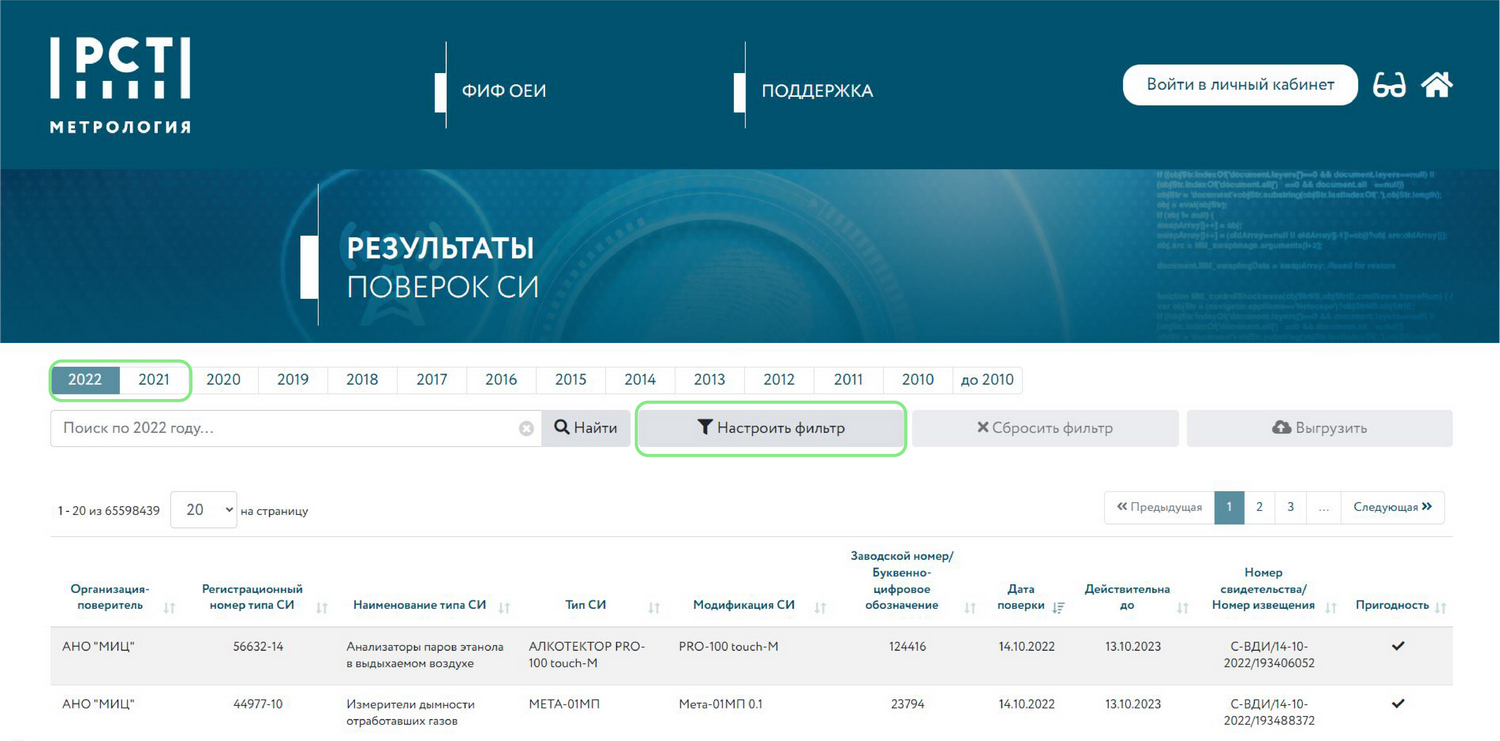Click the РСТ Метрология logo
This screenshot has width=1500, height=741.
120,85
